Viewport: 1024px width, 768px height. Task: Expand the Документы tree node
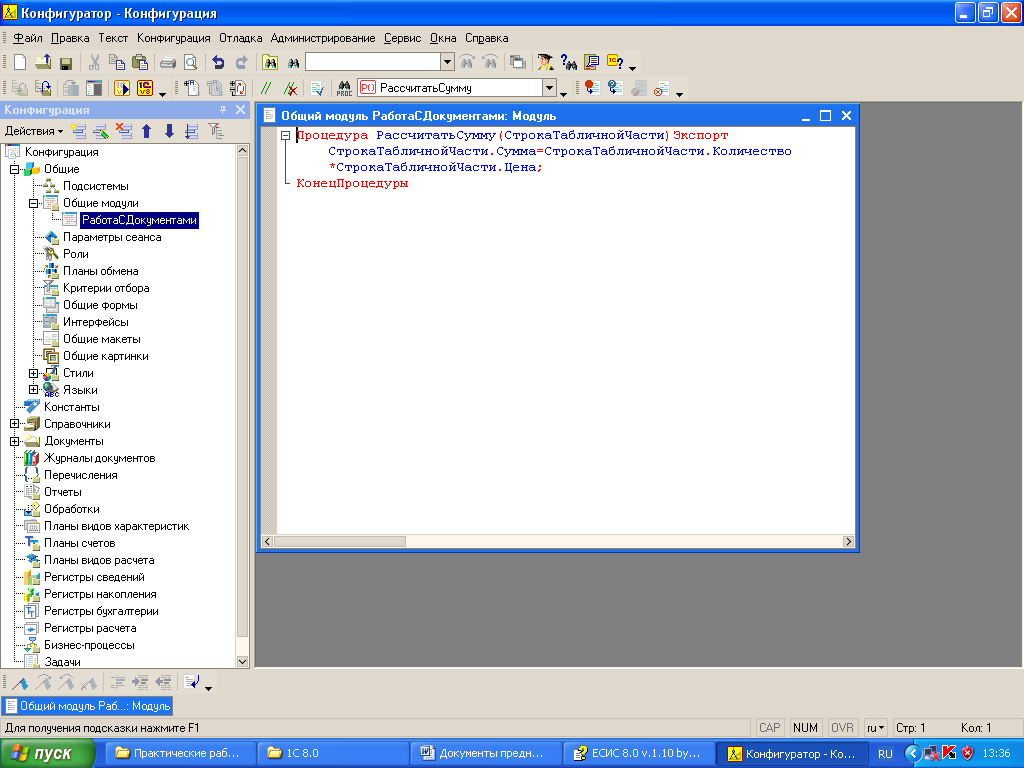click(x=14, y=441)
